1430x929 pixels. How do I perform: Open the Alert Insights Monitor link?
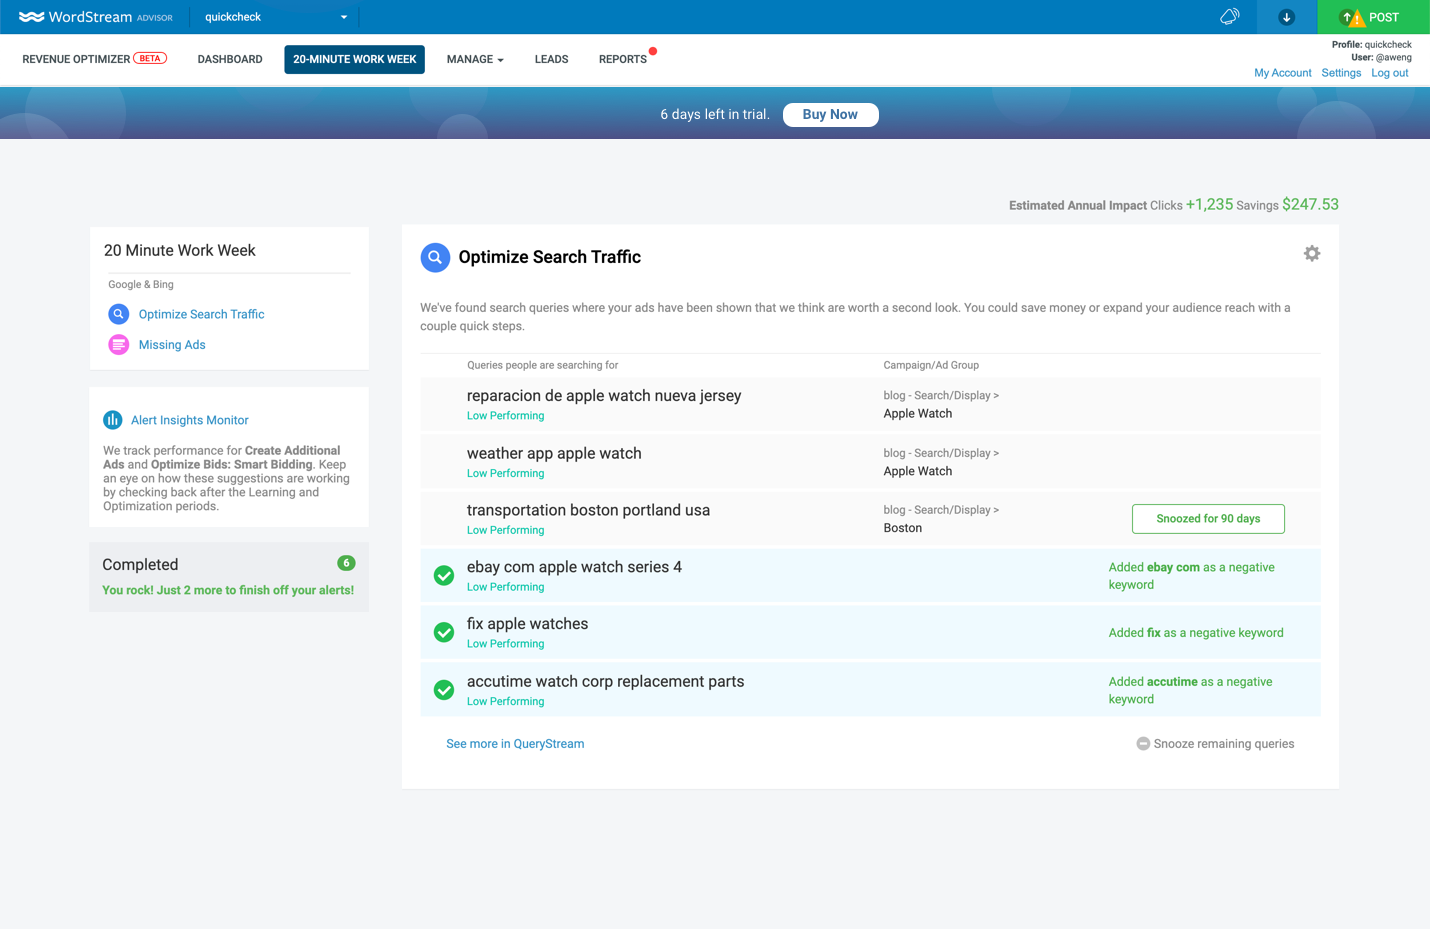point(189,420)
